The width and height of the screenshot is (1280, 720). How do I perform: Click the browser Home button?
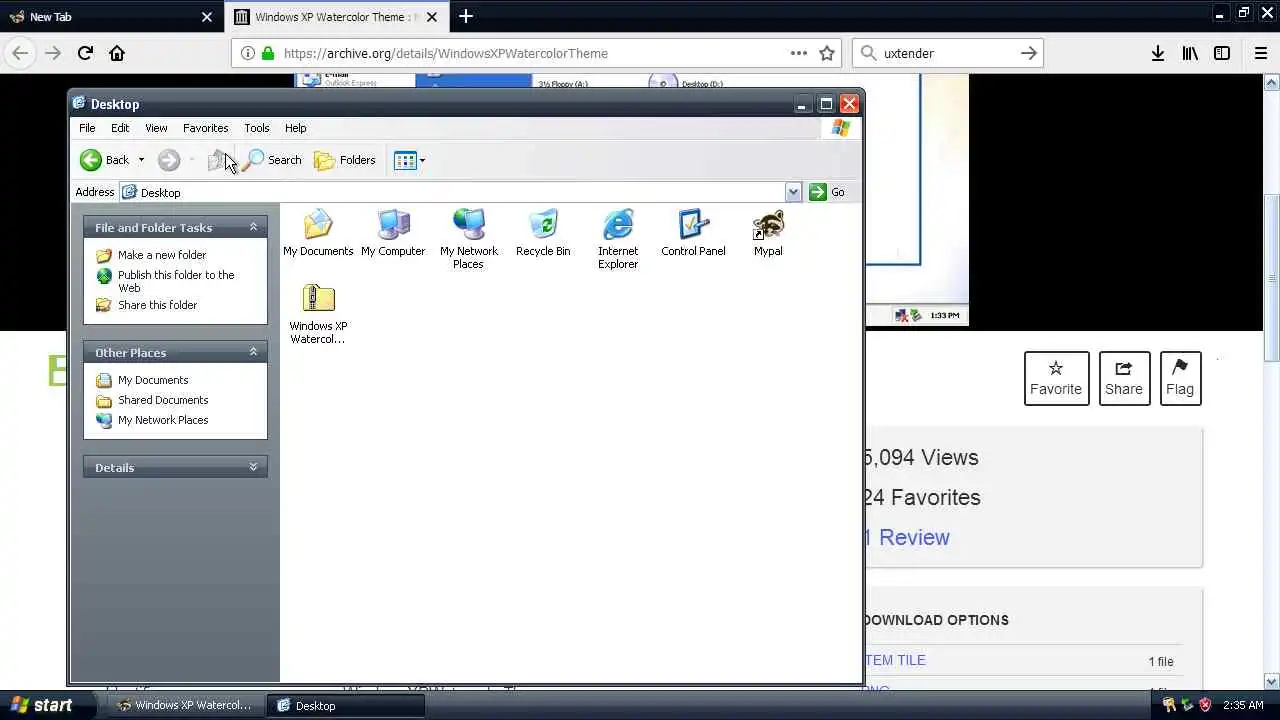pos(117,53)
